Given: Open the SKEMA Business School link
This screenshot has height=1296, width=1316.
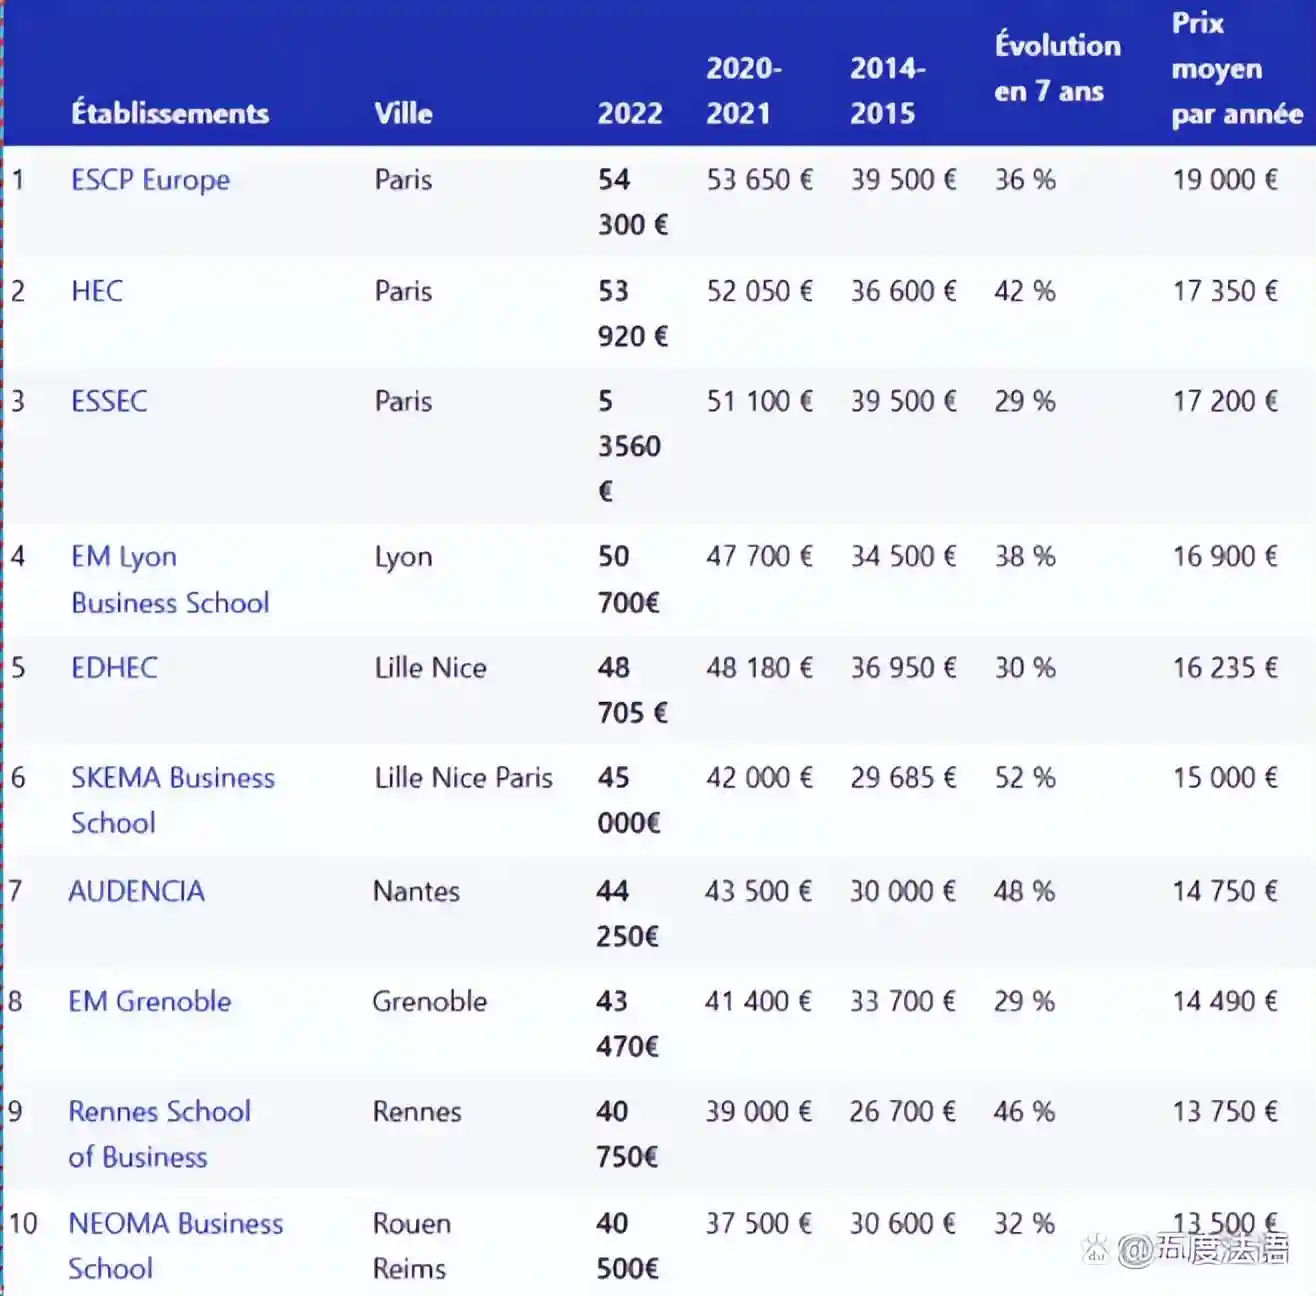Looking at the screenshot, I should [172, 799].
